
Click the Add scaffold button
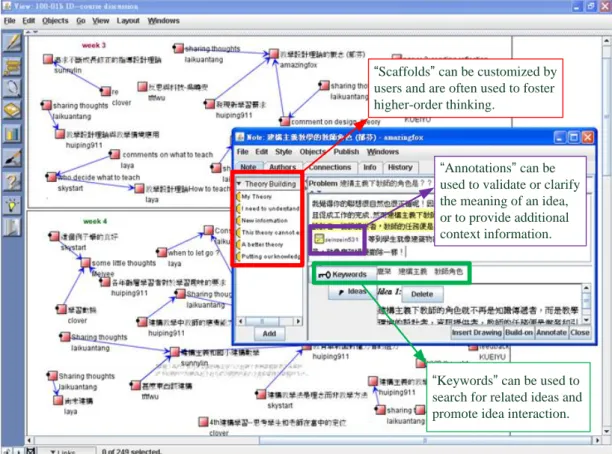coord(269,333)
